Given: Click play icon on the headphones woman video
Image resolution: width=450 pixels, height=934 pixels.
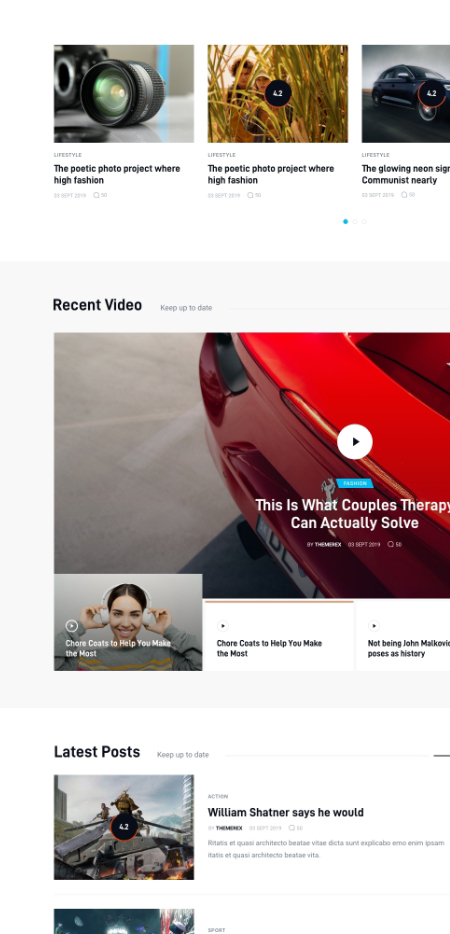Looking at the screenshot, I should coord(72,625).
